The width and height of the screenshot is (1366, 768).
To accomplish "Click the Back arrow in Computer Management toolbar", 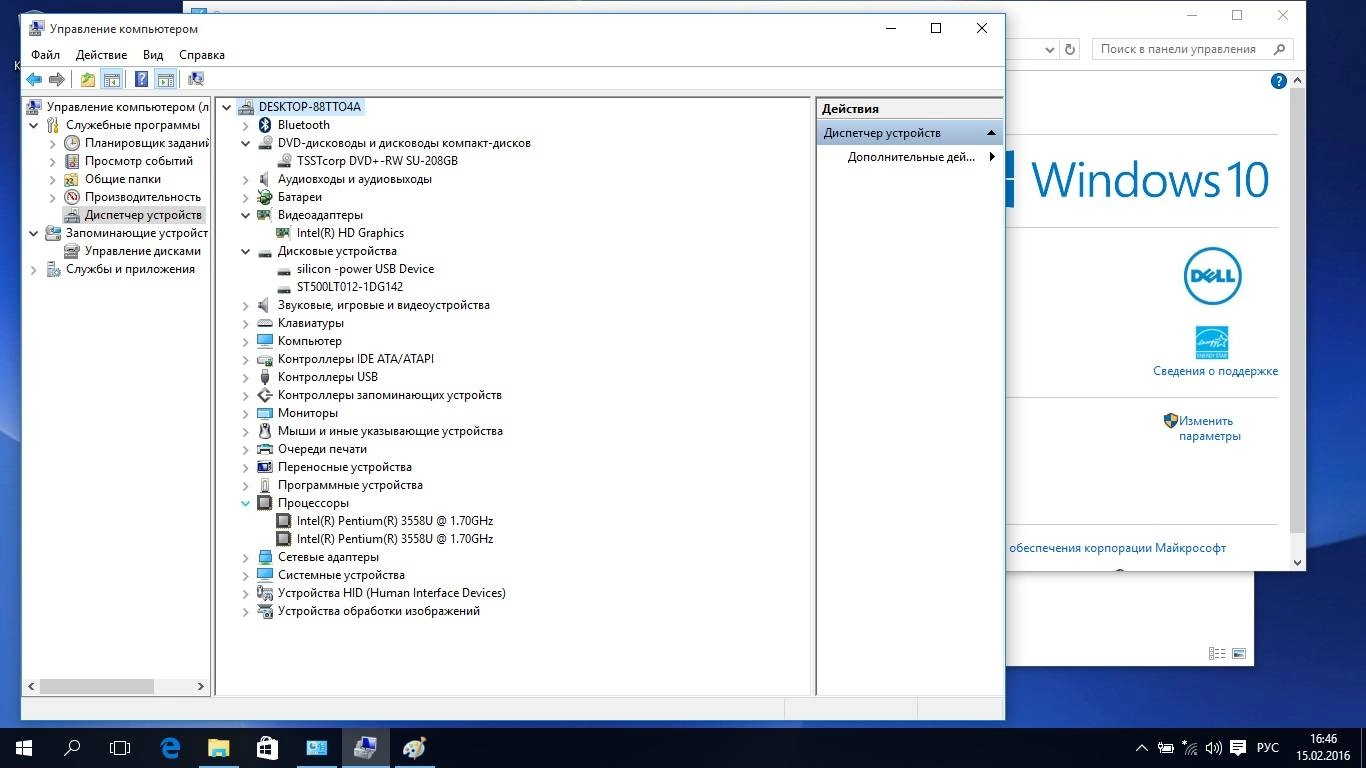I will click(34, 79).
